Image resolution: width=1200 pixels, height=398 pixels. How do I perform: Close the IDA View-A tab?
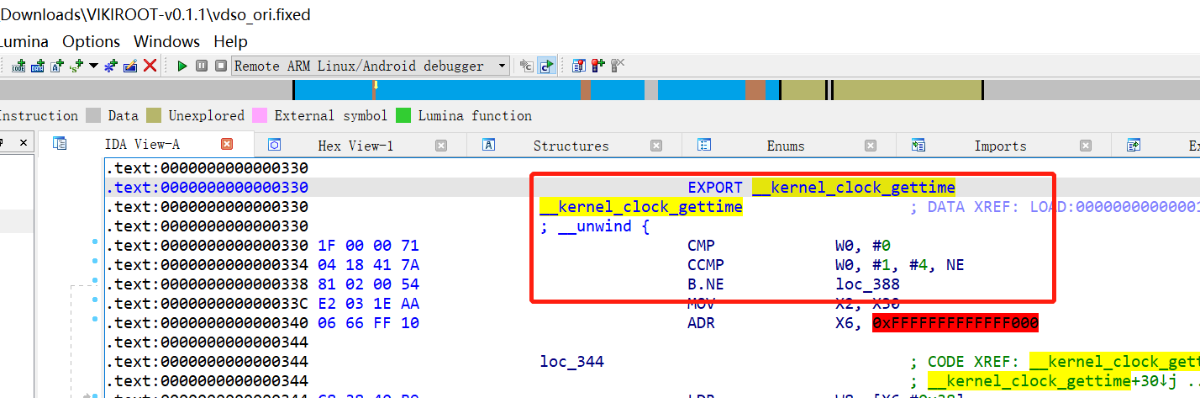point(227,145)
